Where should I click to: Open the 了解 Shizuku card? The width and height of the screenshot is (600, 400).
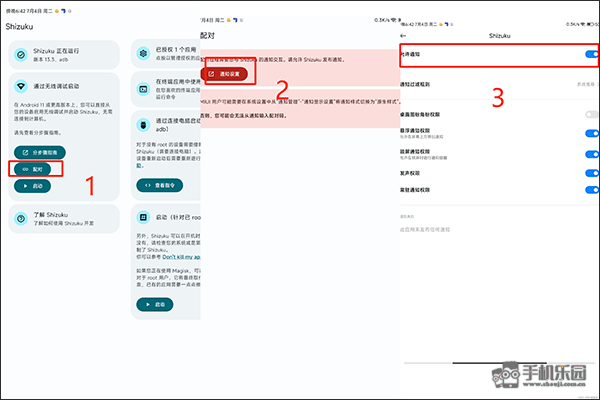(x=64, y=219)
